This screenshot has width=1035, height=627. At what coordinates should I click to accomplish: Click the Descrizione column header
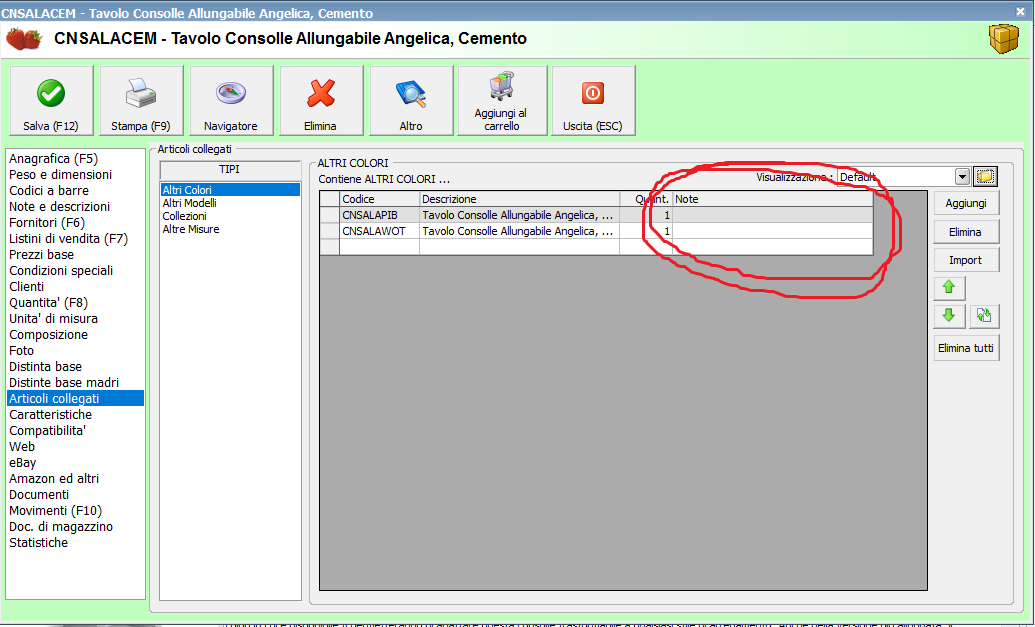tap(519, 199)
